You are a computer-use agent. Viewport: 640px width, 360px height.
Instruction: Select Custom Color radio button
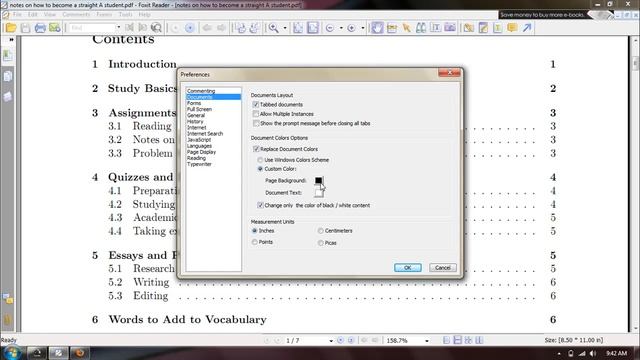point(260,169)
